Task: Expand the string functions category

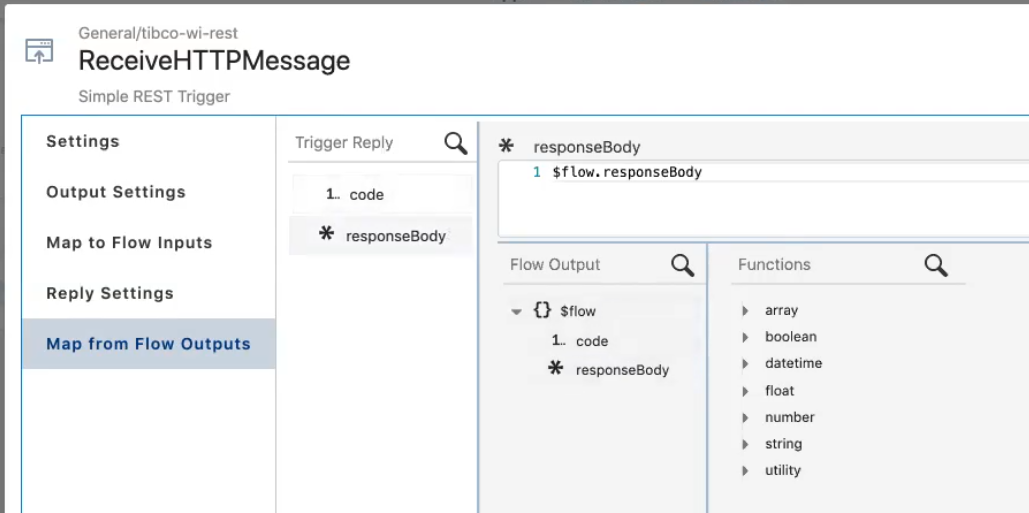Action: tap(745, 444)
